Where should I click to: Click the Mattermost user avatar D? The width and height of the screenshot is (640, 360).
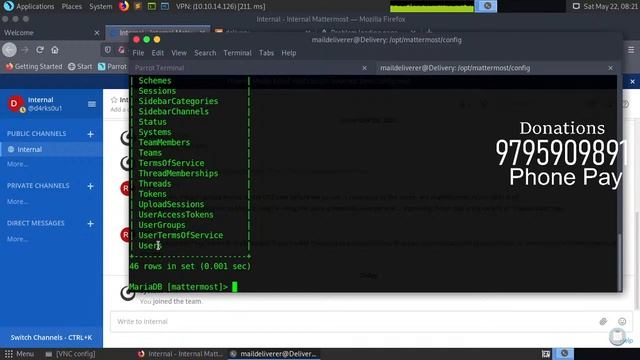[x=16, y=104]
